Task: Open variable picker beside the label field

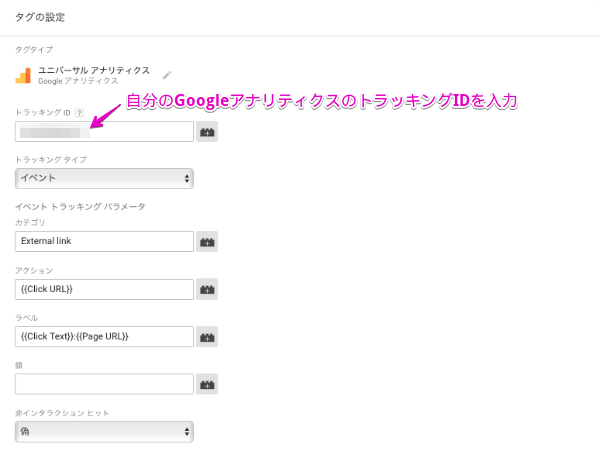Action: coord(207,337)
